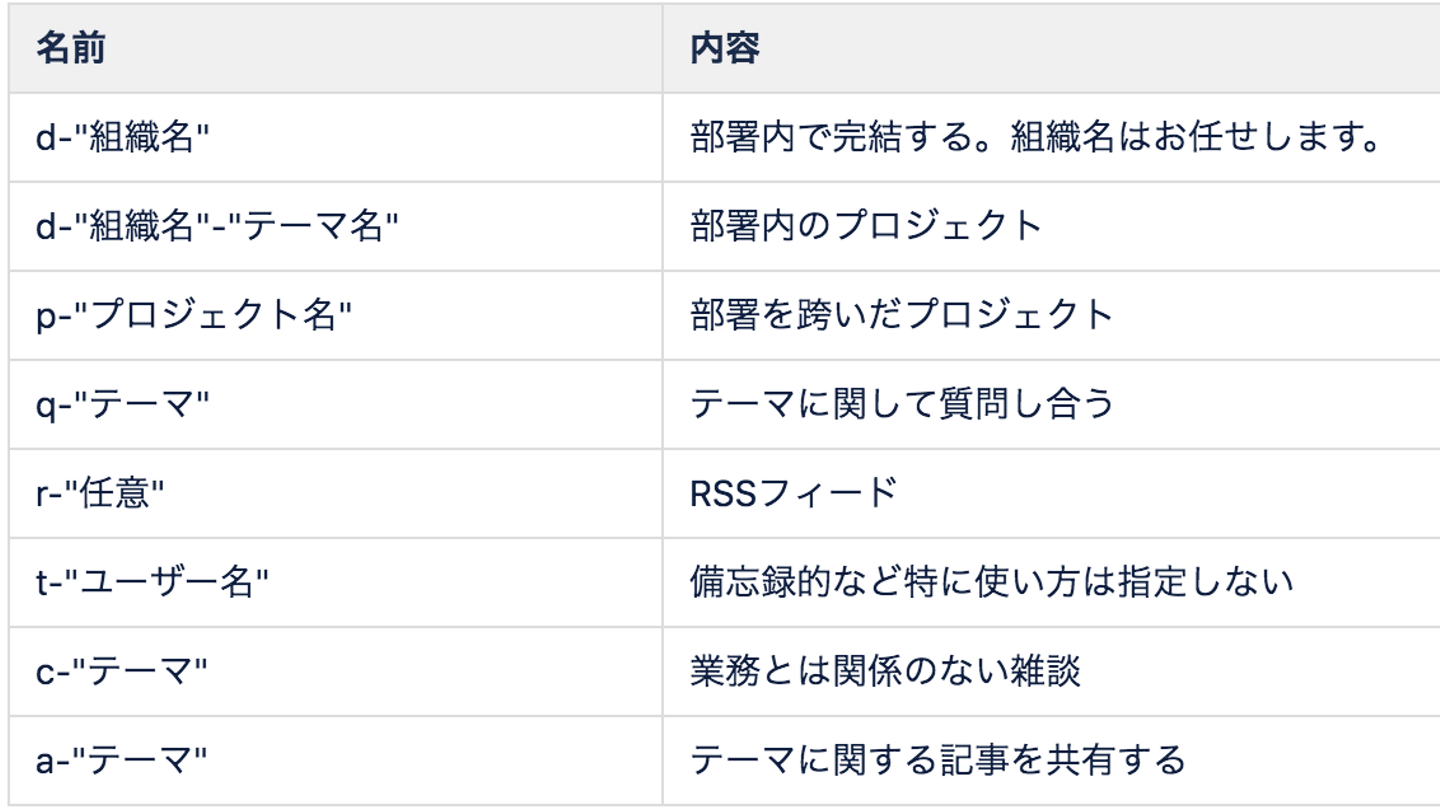Click the 名前 column header
The width and height of the screenshot is (1440, 809).
[70, 49]
